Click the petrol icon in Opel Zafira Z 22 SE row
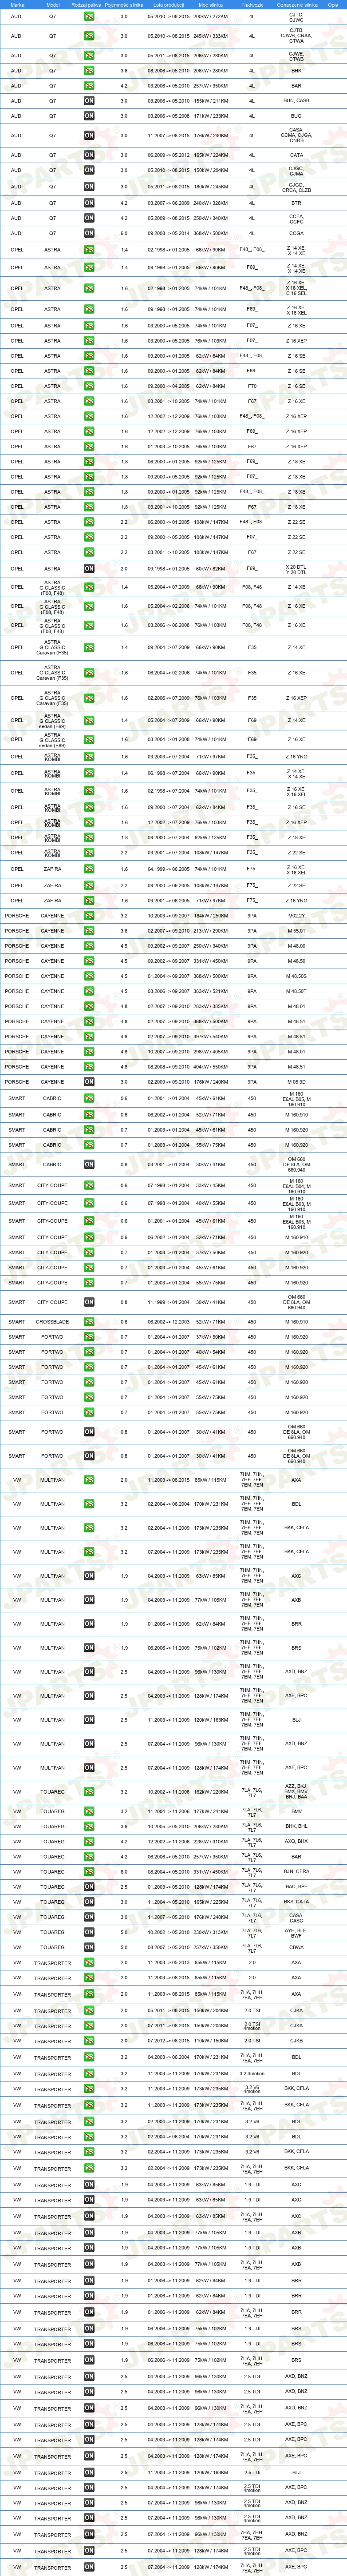This screenshot has height=2576, width=347. (x=89, y=885)
